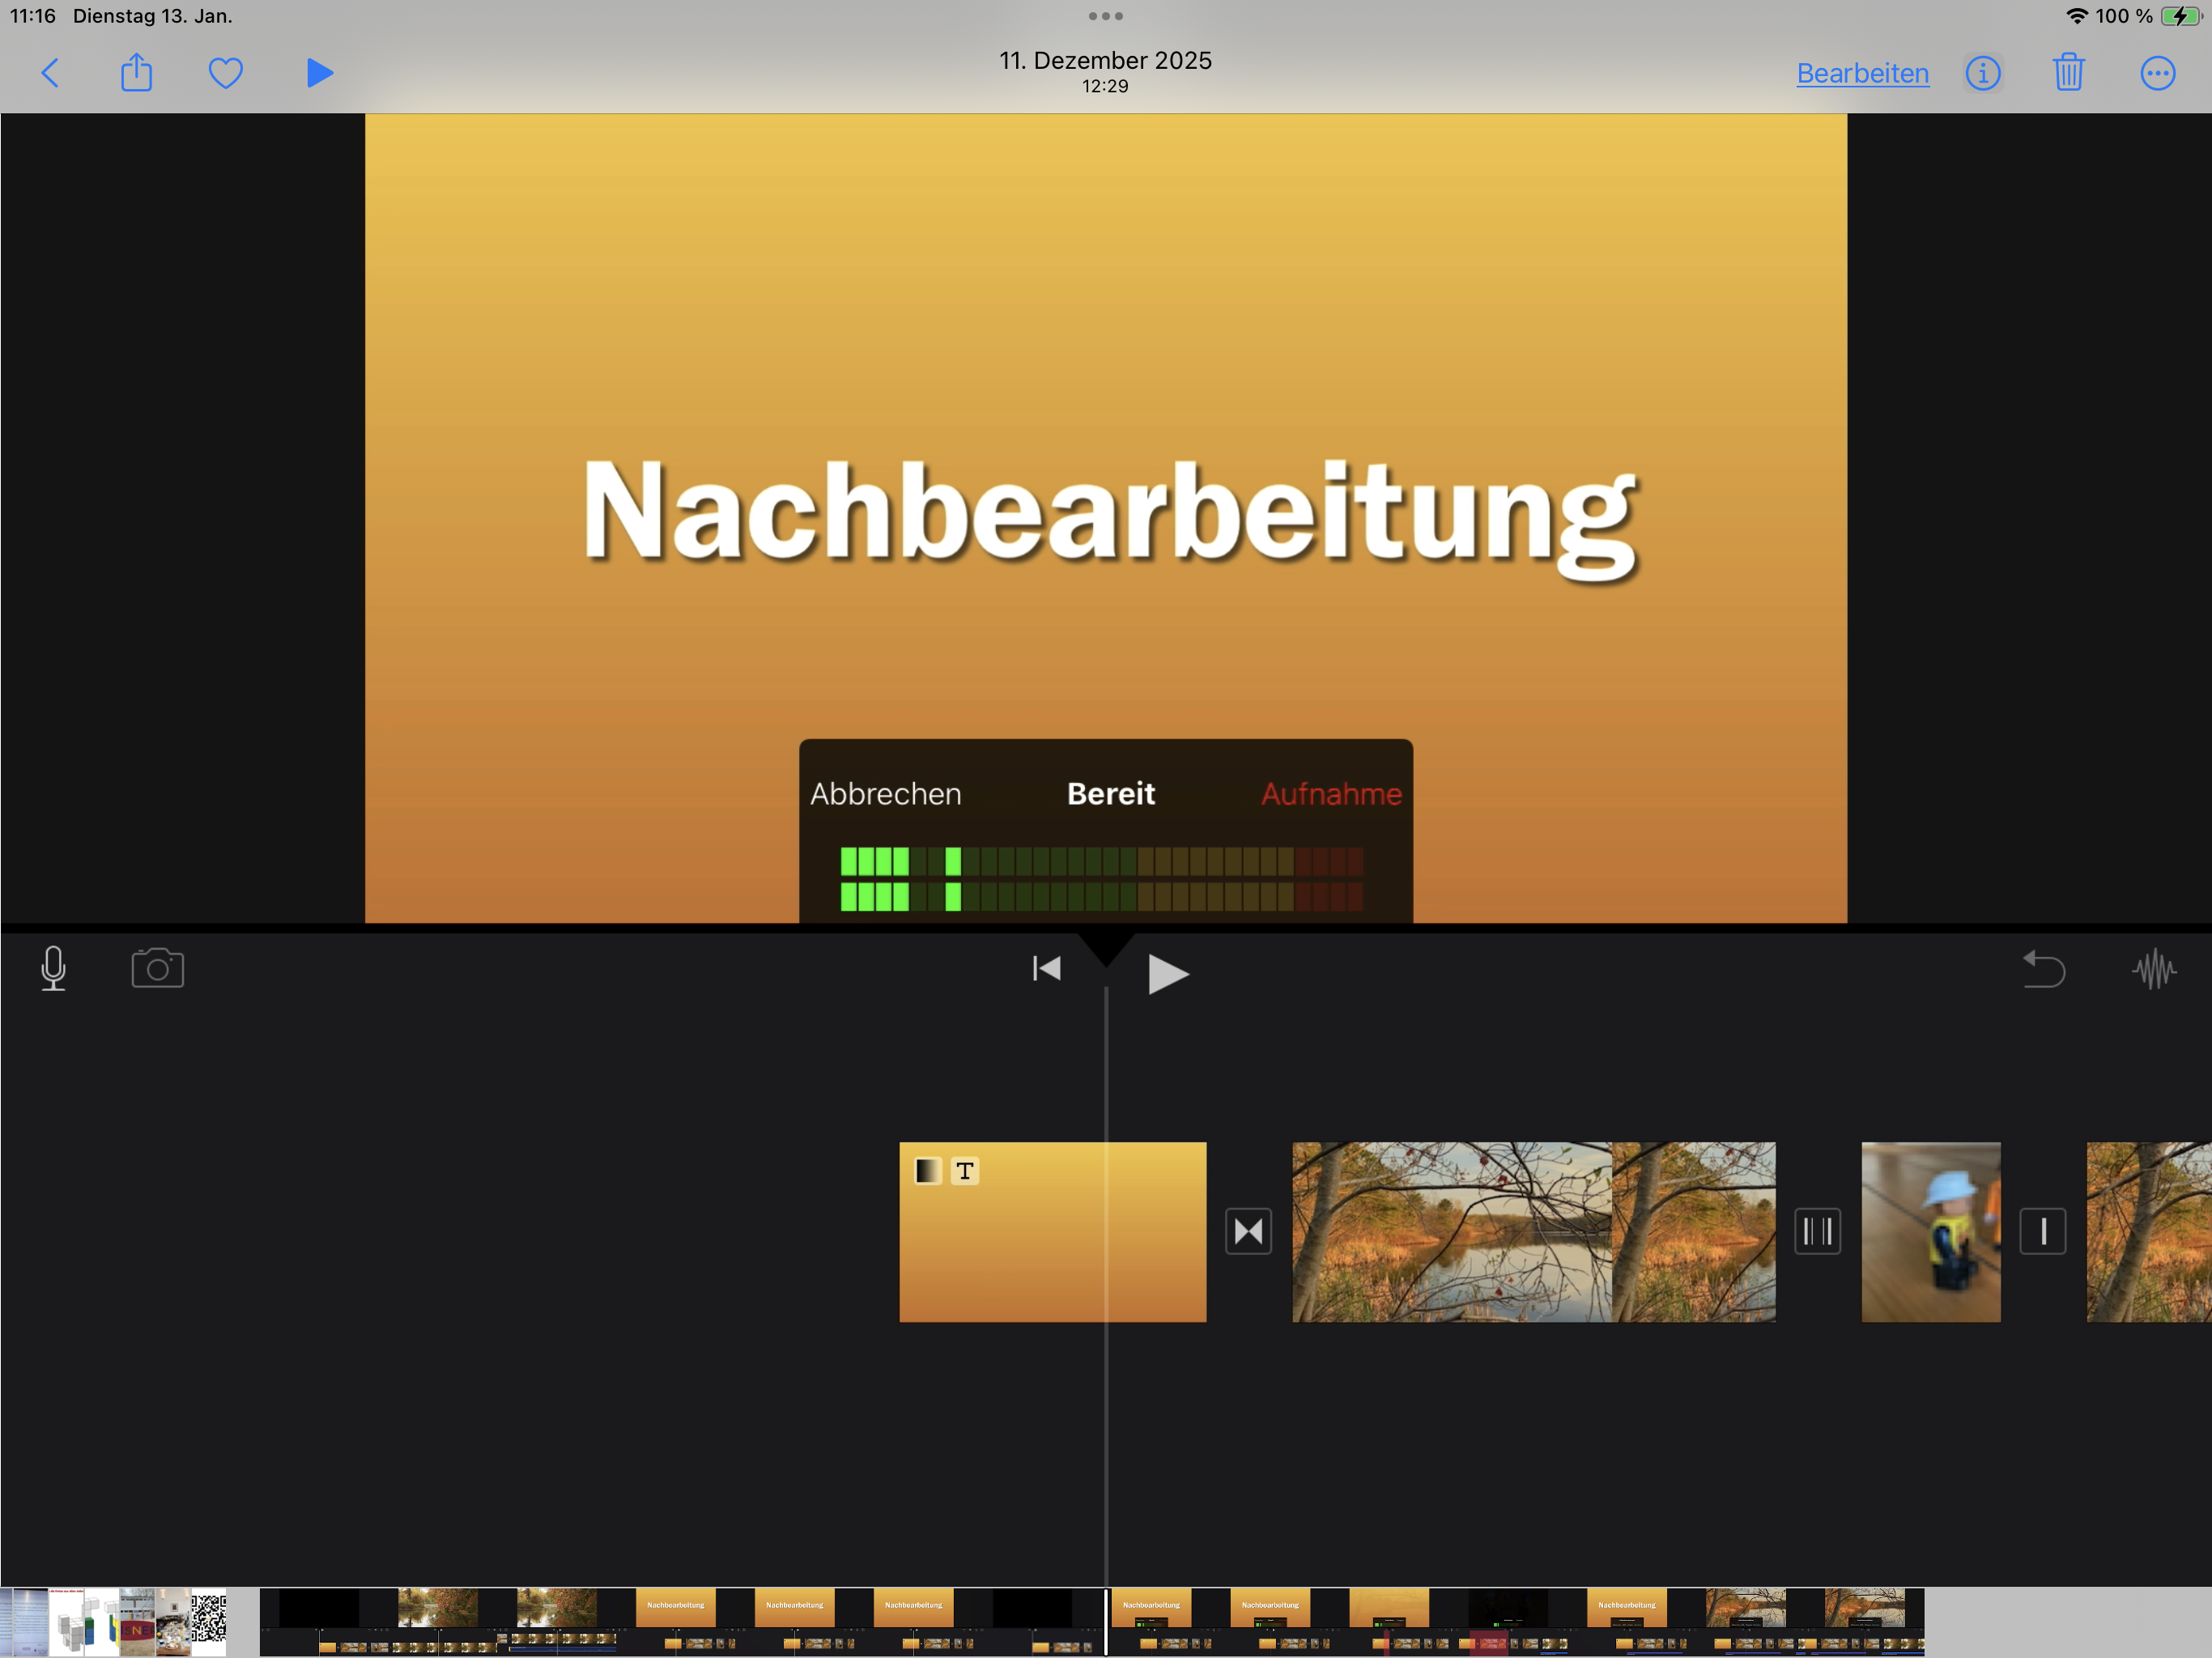Play the full movie preview

318,72
